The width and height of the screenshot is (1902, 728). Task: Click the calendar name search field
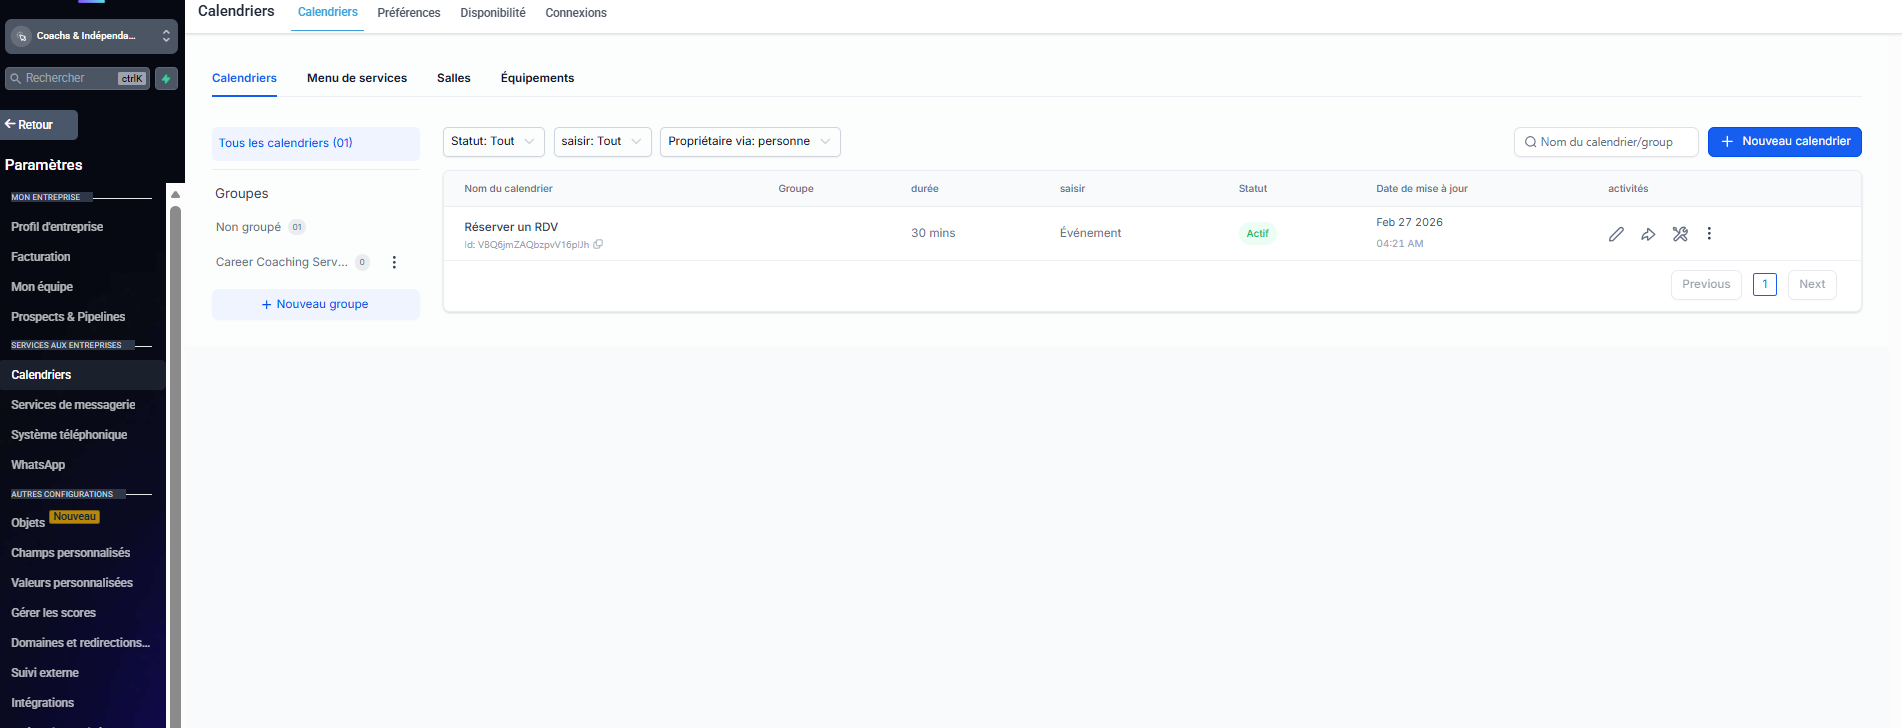coord(1606,142)
